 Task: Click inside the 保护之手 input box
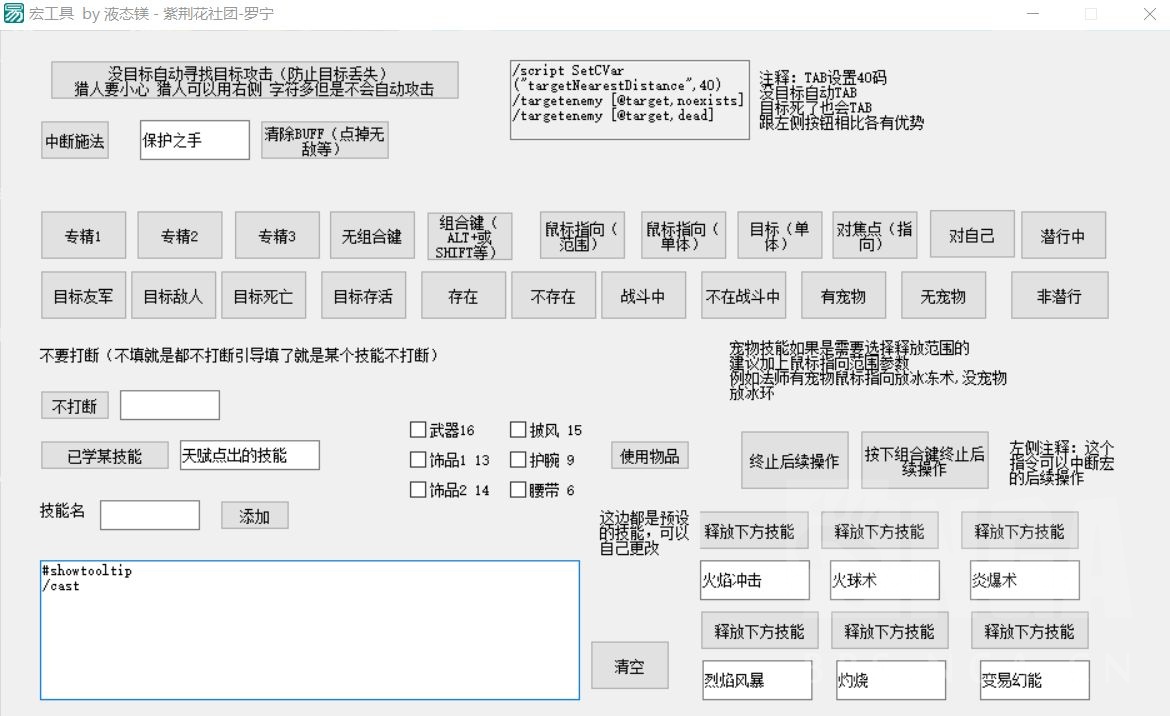(x=194, y=140)
